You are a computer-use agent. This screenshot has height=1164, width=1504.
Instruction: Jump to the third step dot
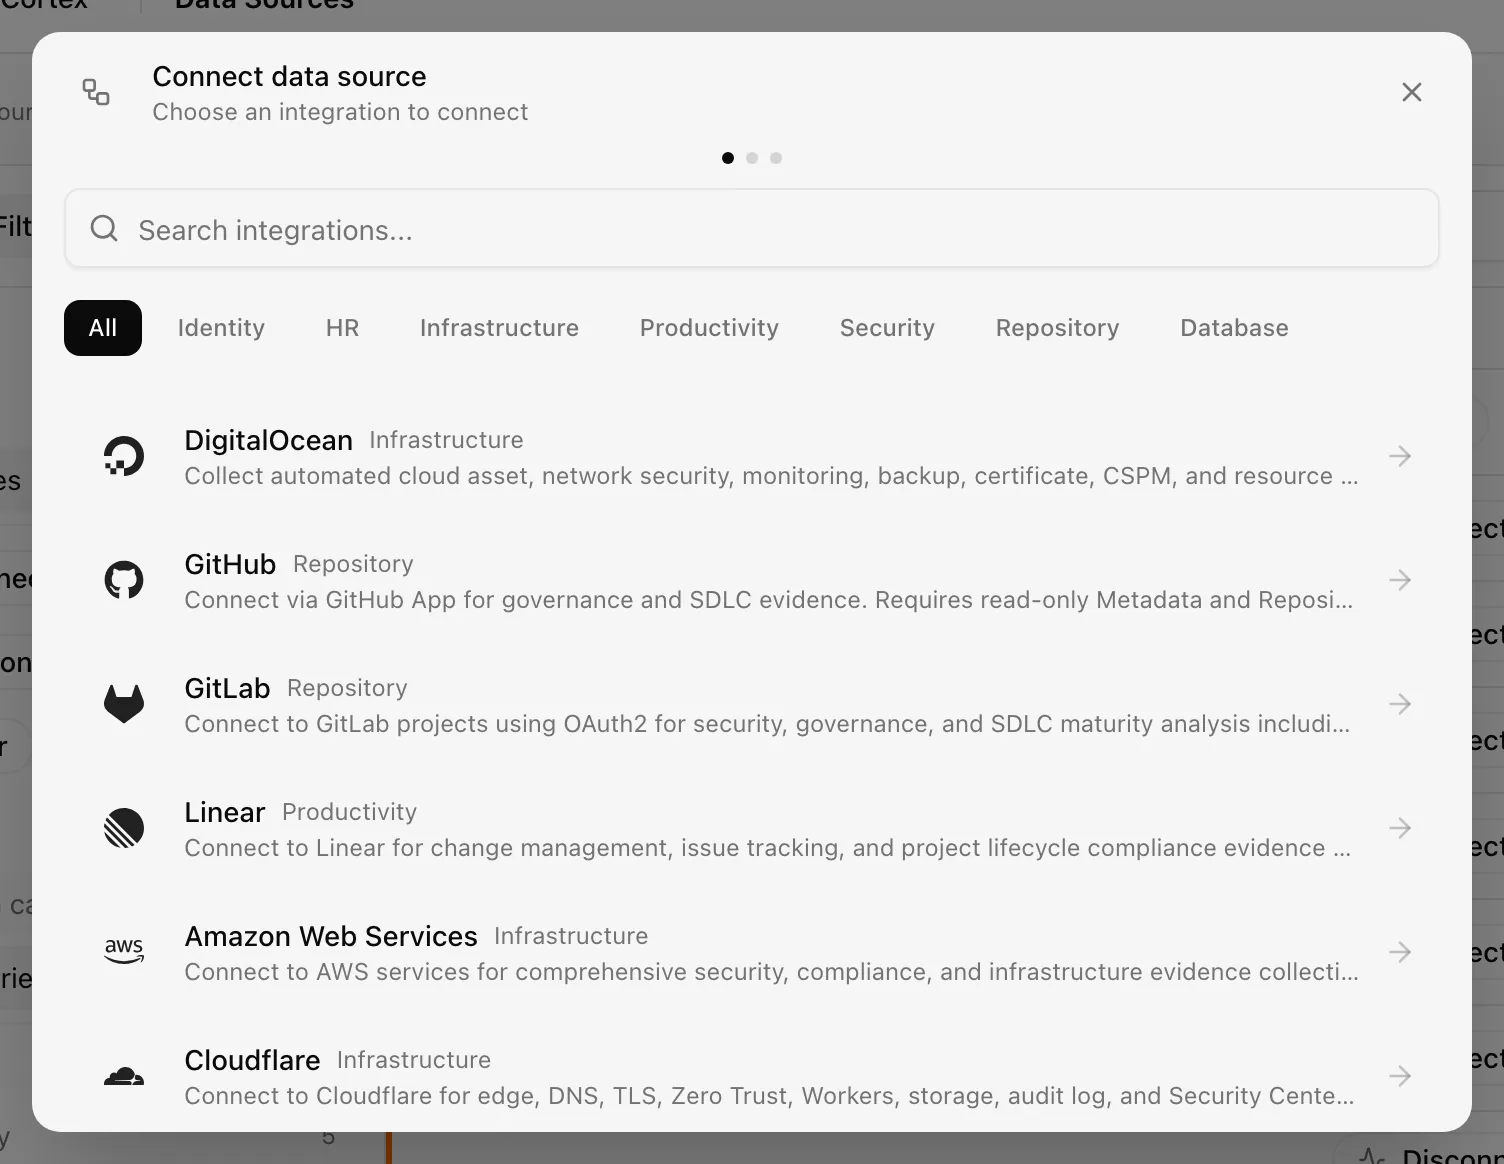pyautogui.click(x=776, y=158)
